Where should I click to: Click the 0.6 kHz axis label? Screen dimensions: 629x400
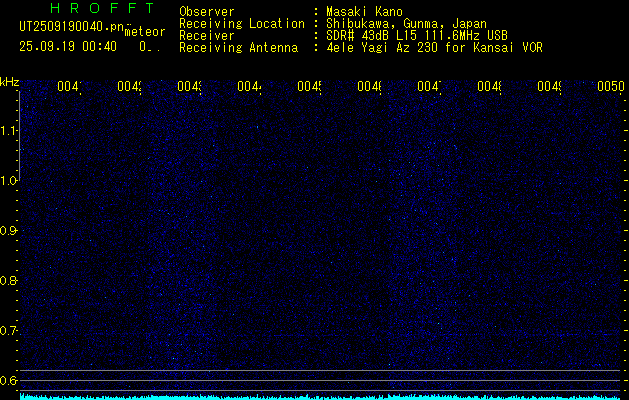[8, 380]
